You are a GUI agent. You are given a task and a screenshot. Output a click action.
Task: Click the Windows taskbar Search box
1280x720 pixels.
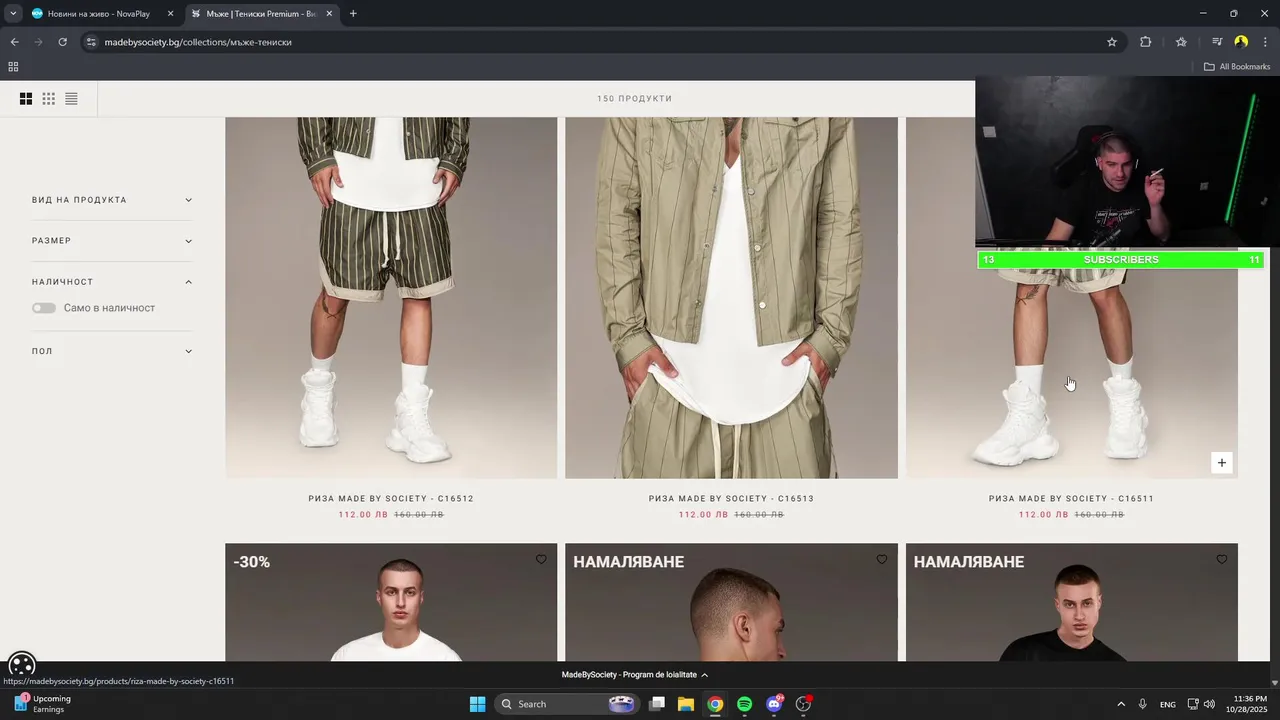tap(569, 704)
